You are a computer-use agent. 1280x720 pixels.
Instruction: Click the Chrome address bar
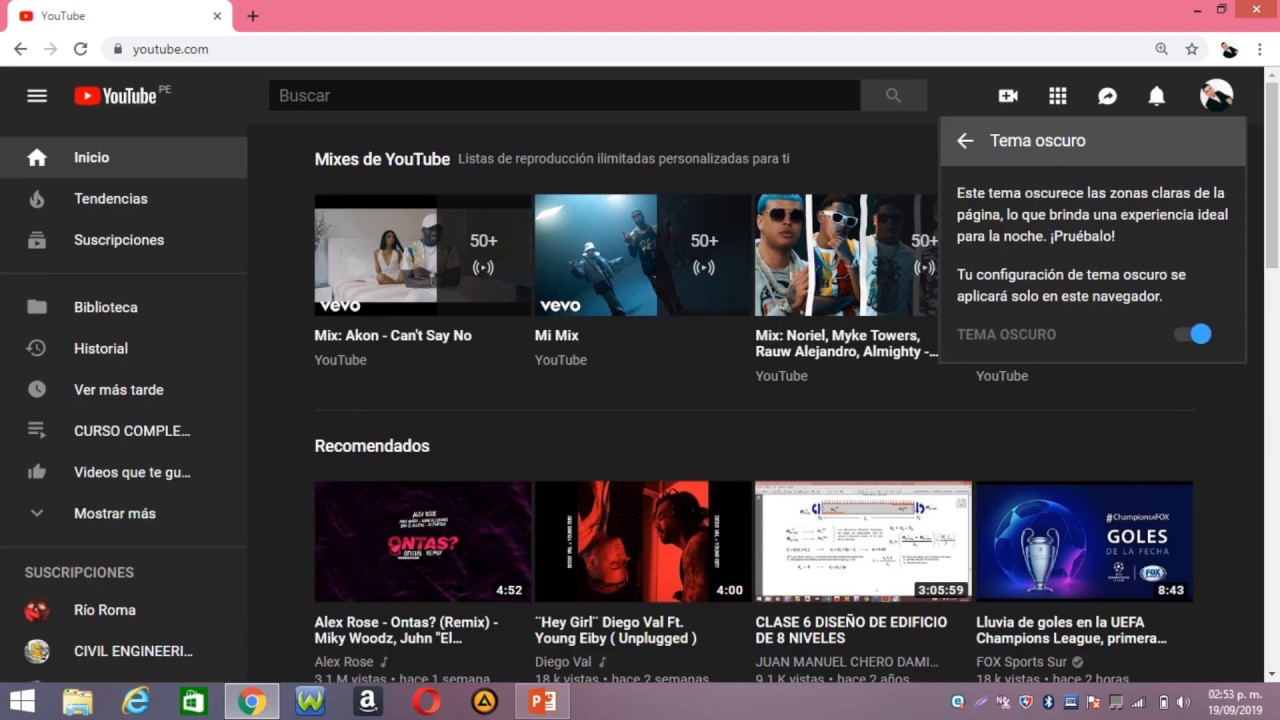tap(630, 49)
